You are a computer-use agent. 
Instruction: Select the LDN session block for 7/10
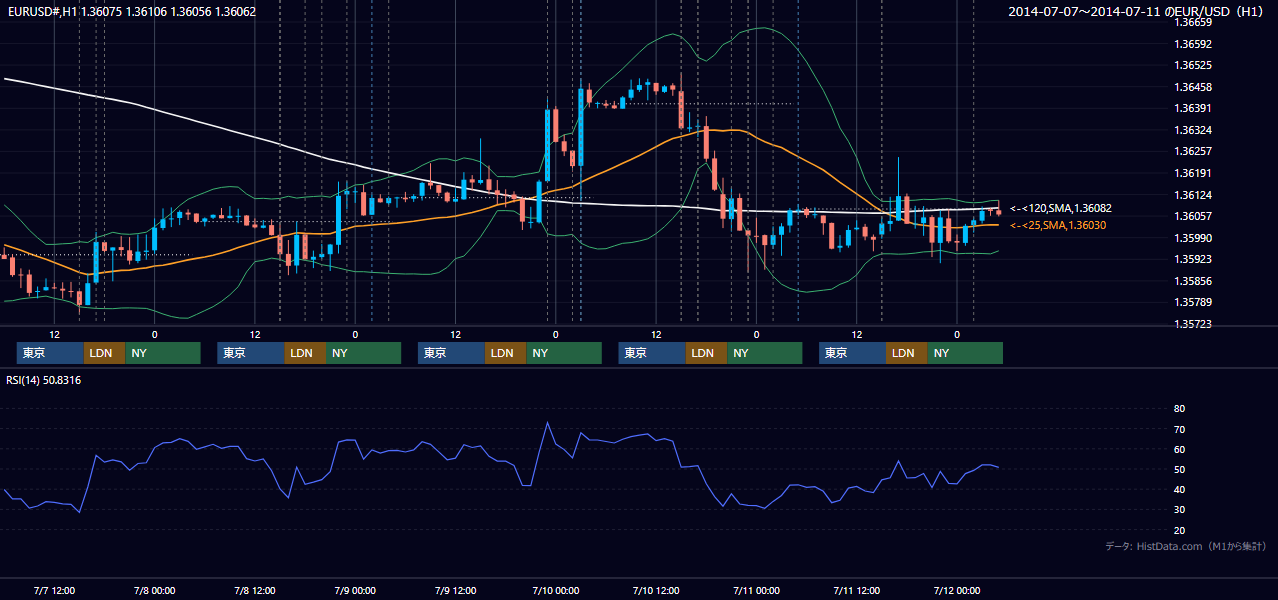pyautogui.click(x=706, y=353)
